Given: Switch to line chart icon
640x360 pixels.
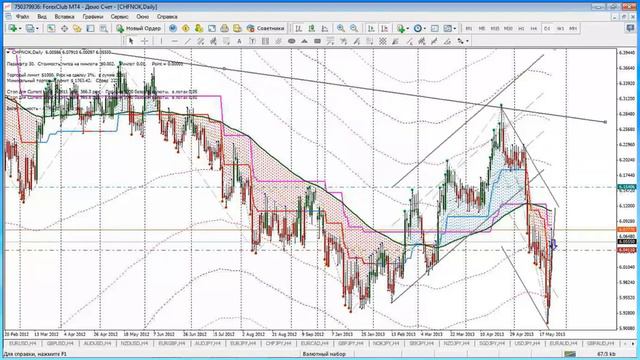Looking at the screenshot, I should click(325, 28).
